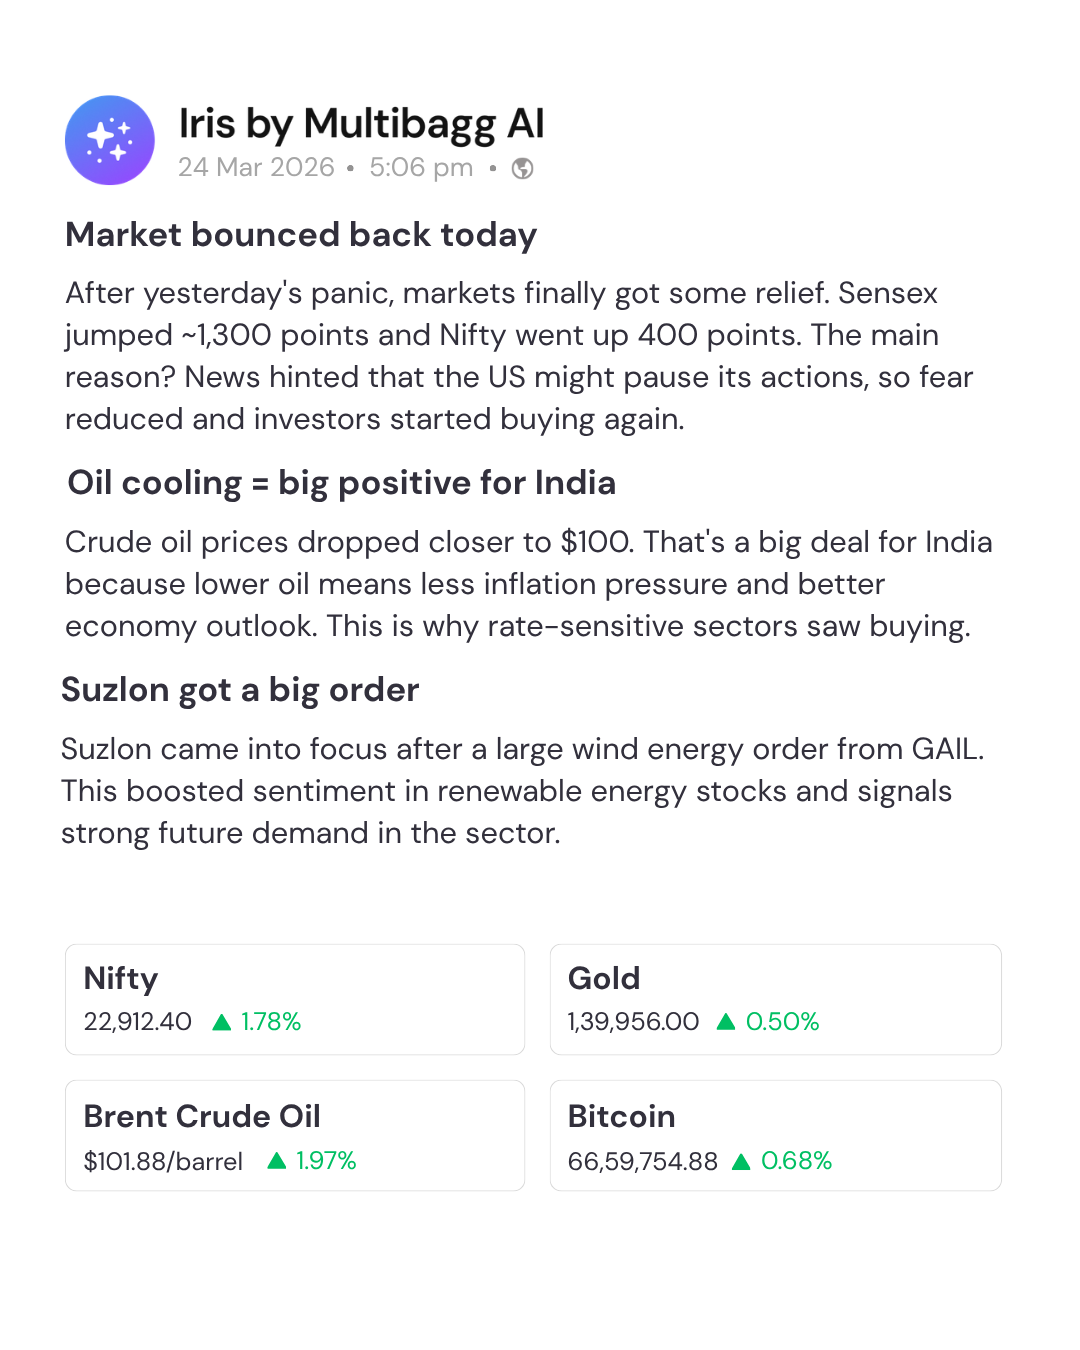Open the Bitcoin price card
The width and height of the screenshot is (1080, 1350).
click(x=775, y=1135)
